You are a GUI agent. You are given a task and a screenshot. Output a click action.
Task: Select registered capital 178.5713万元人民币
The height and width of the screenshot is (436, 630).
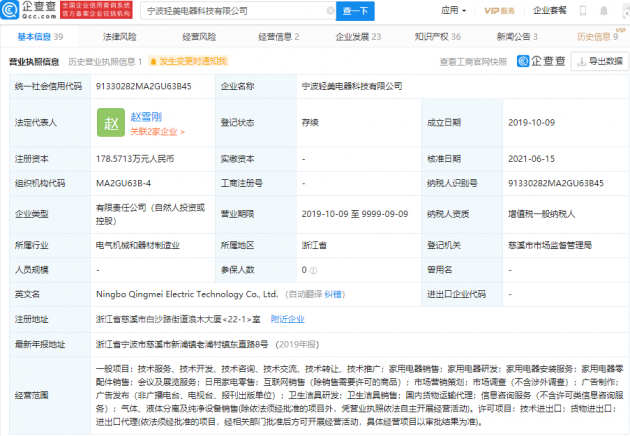click(x=135, y=159)
